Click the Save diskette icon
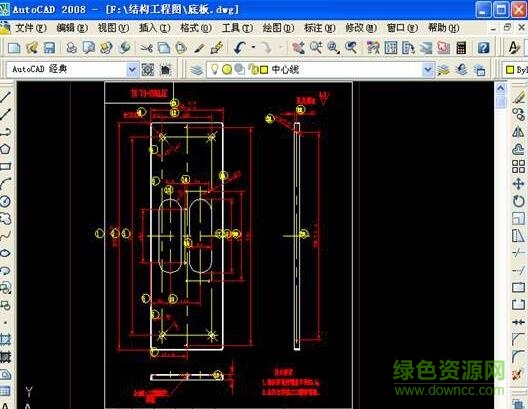Image resolution: width=528 pixels, height=409 pixels. 49,48
